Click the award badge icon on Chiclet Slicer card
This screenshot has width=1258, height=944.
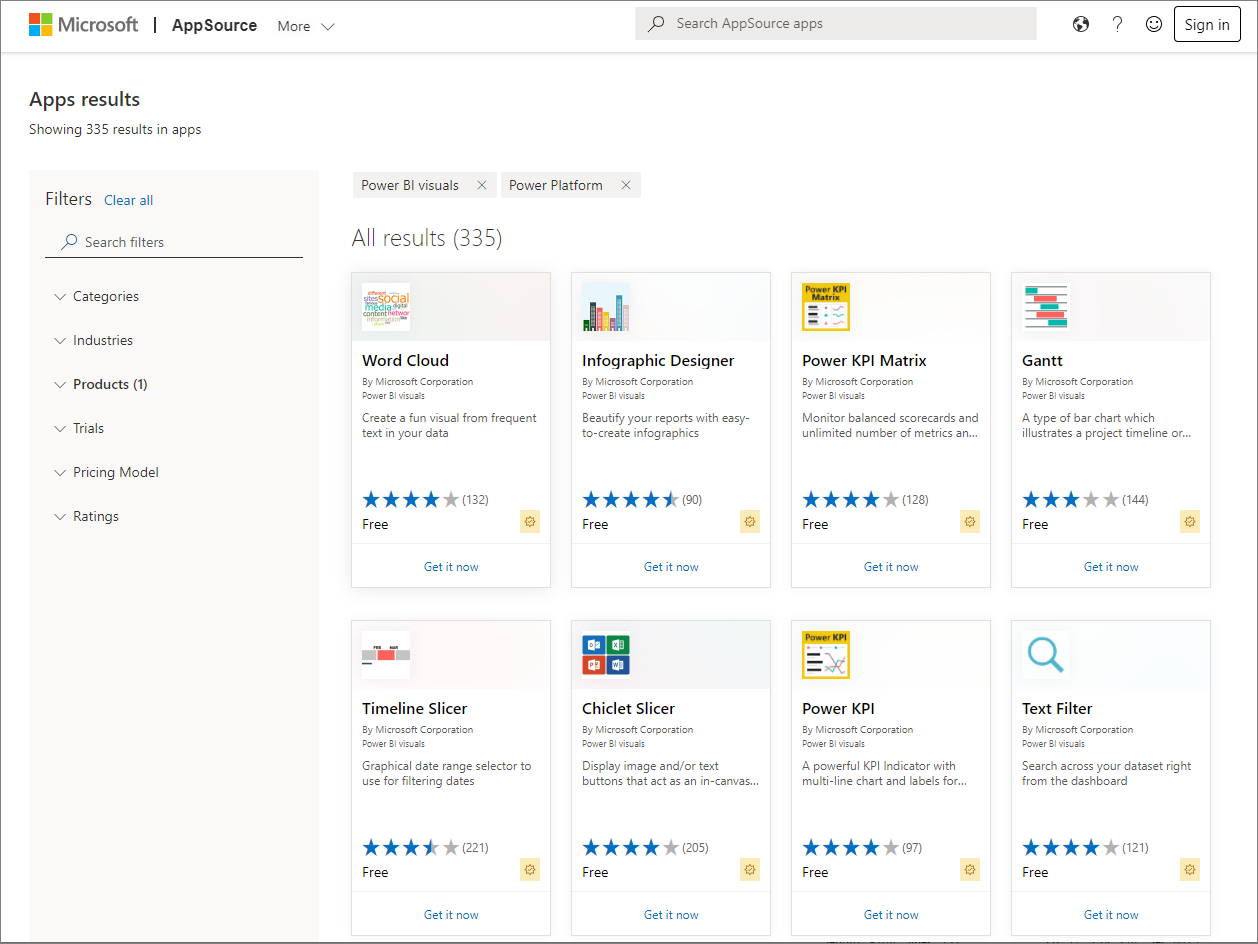750,869
